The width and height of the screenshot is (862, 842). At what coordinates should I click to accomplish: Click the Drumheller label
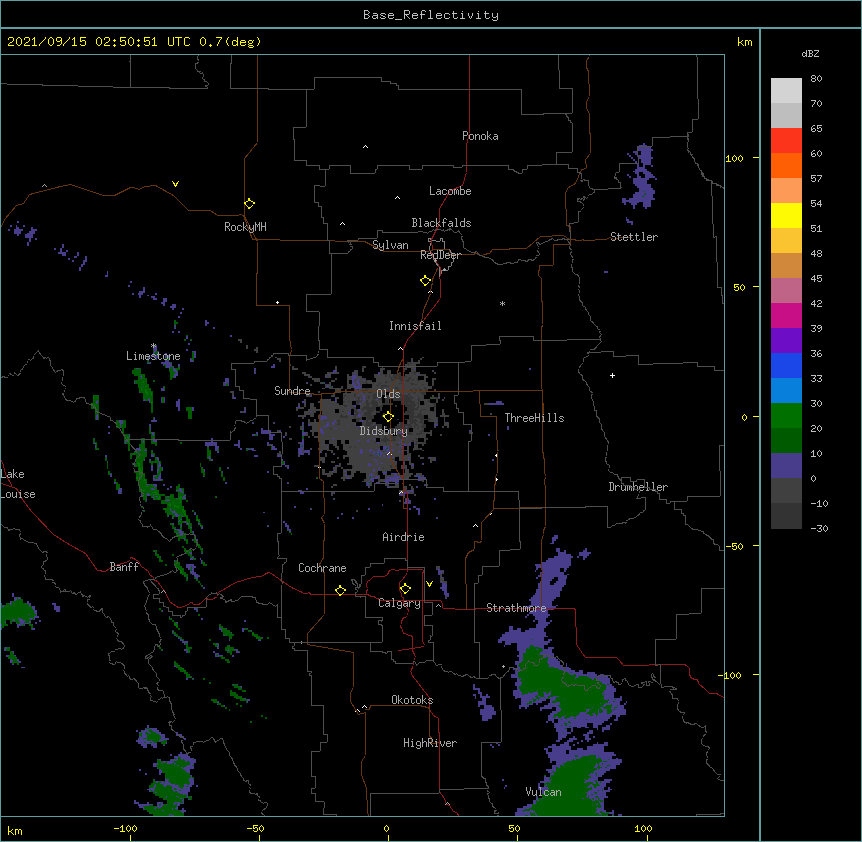click(638, 487)
